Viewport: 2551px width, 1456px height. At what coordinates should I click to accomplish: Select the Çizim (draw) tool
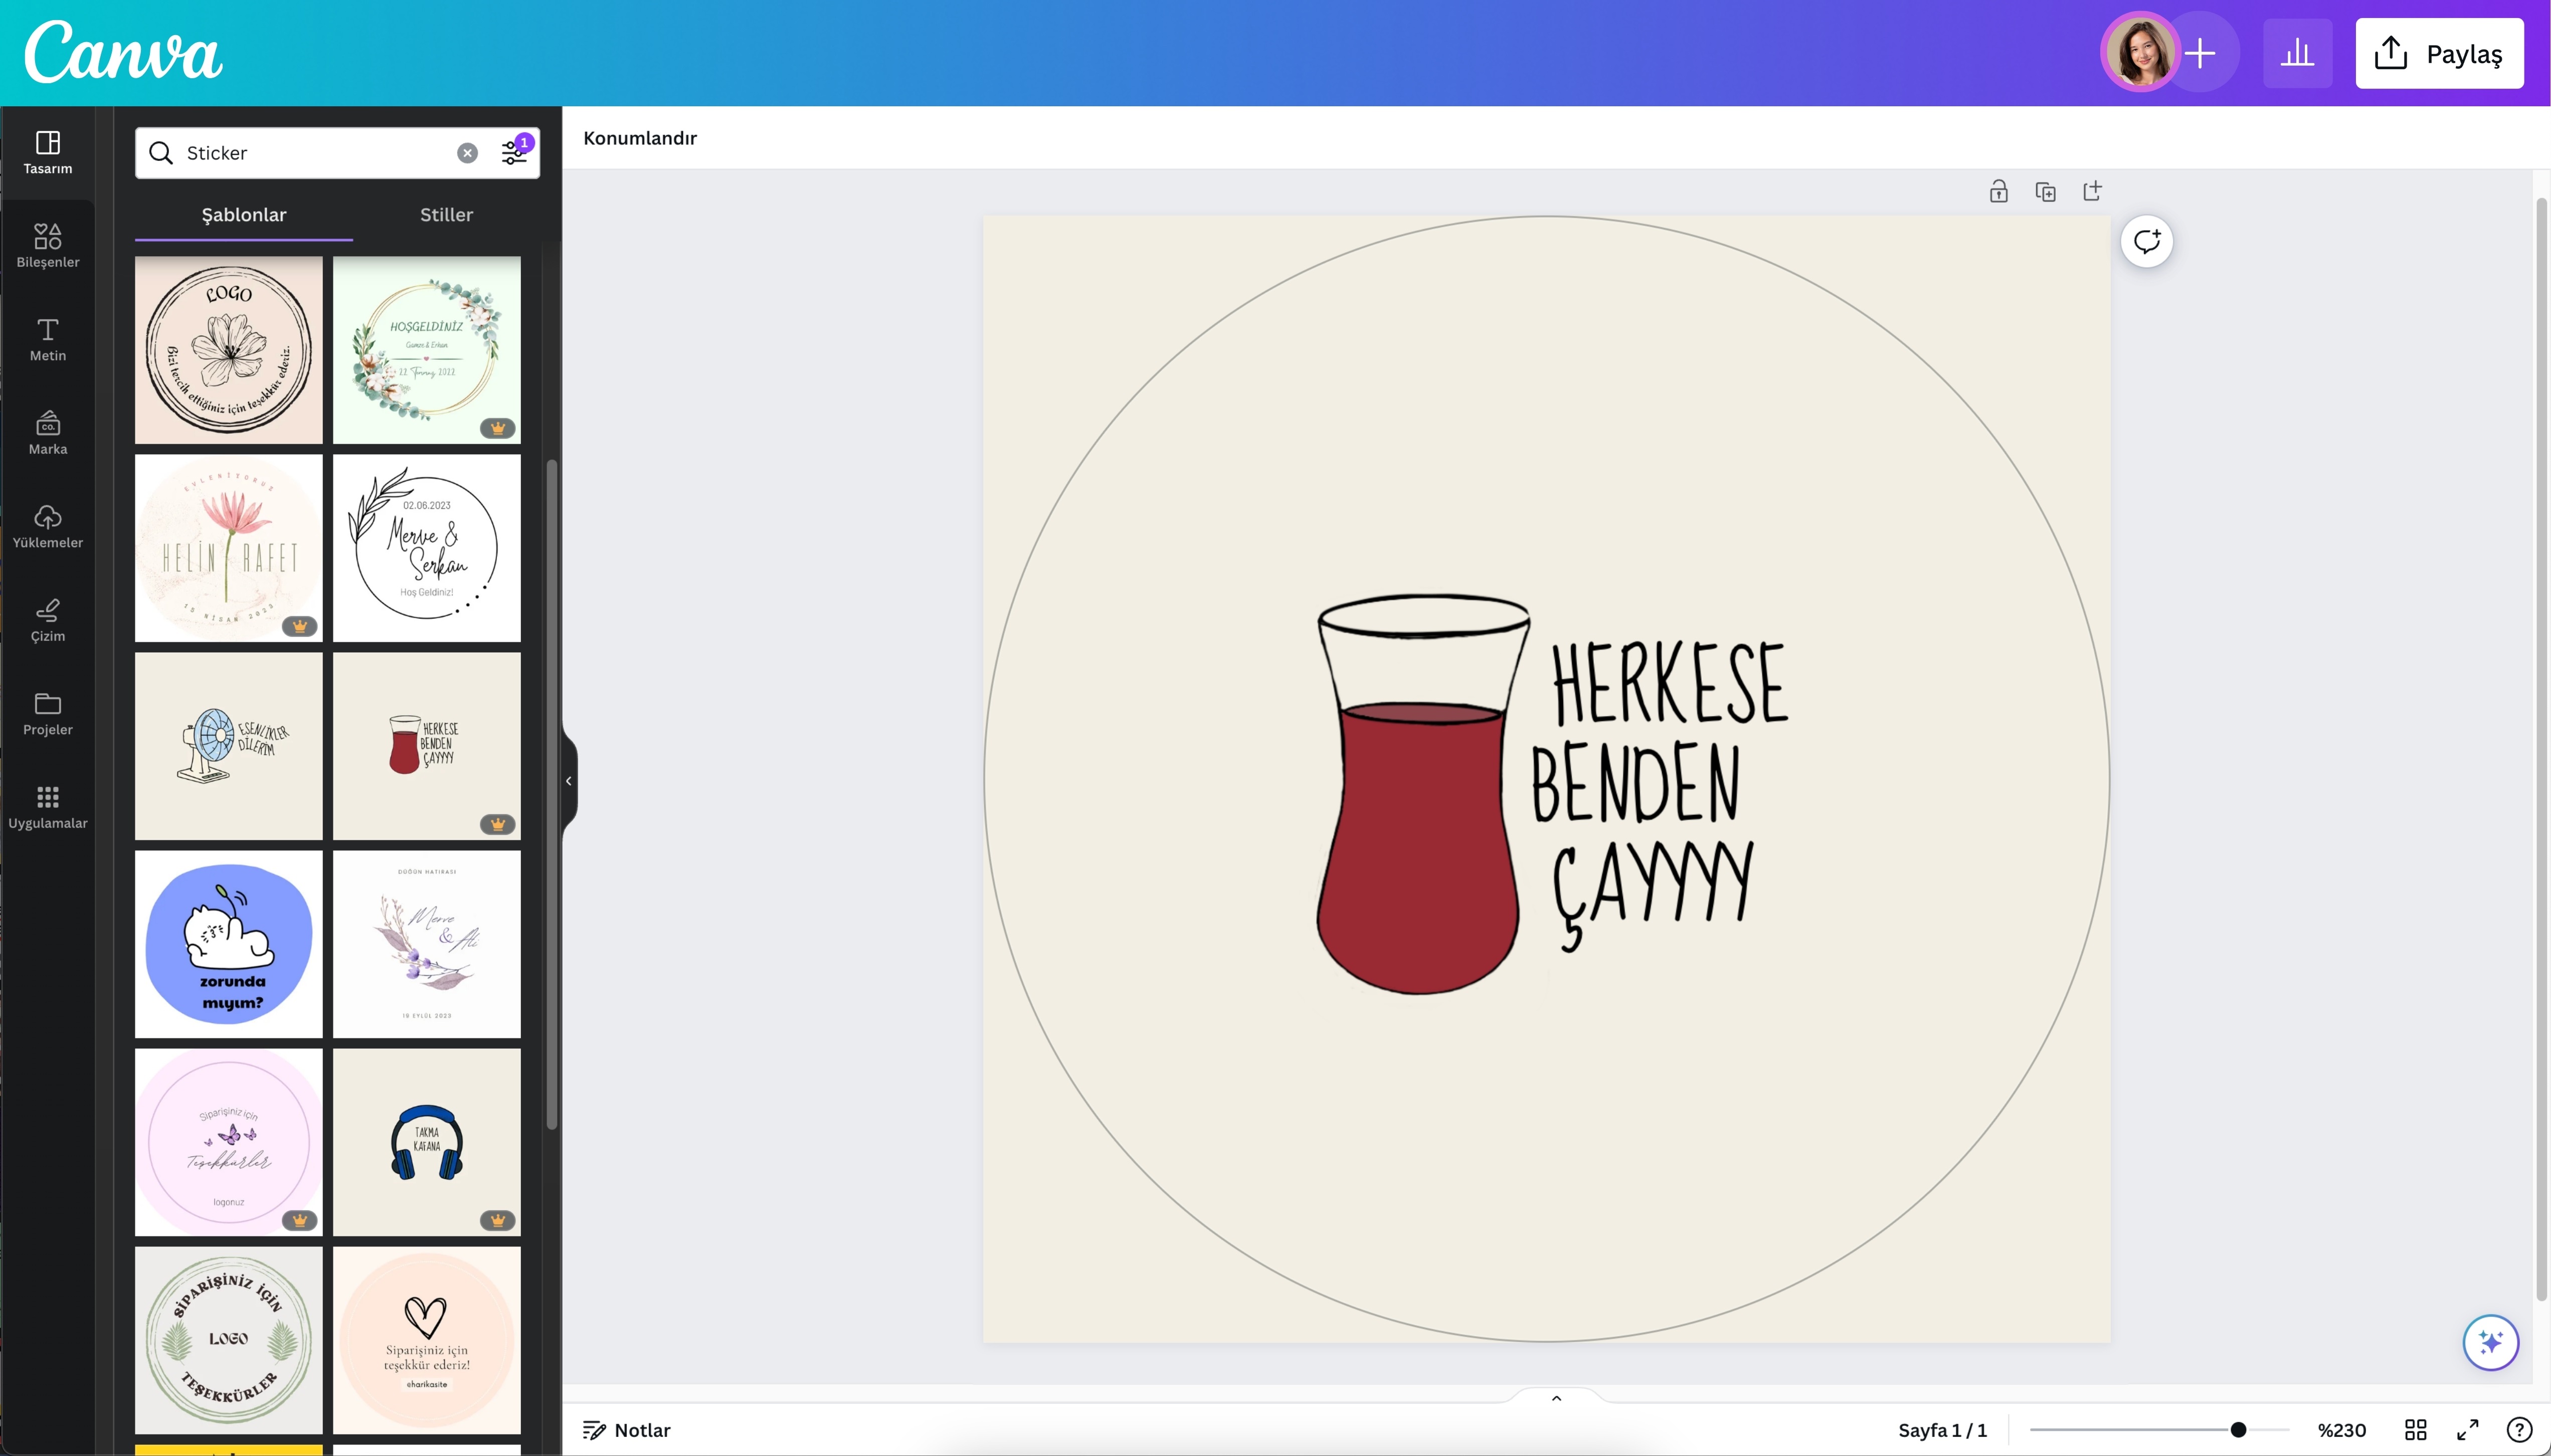[x=47, y=618]
